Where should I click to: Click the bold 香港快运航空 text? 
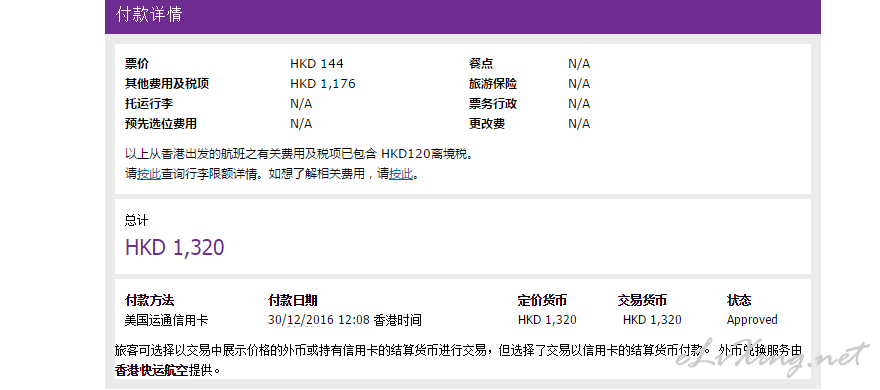click(x=152, y=370)
